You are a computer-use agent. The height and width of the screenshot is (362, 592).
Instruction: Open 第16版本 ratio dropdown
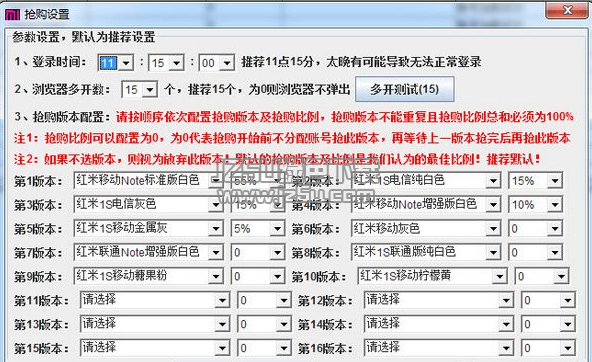pos(548,348)
